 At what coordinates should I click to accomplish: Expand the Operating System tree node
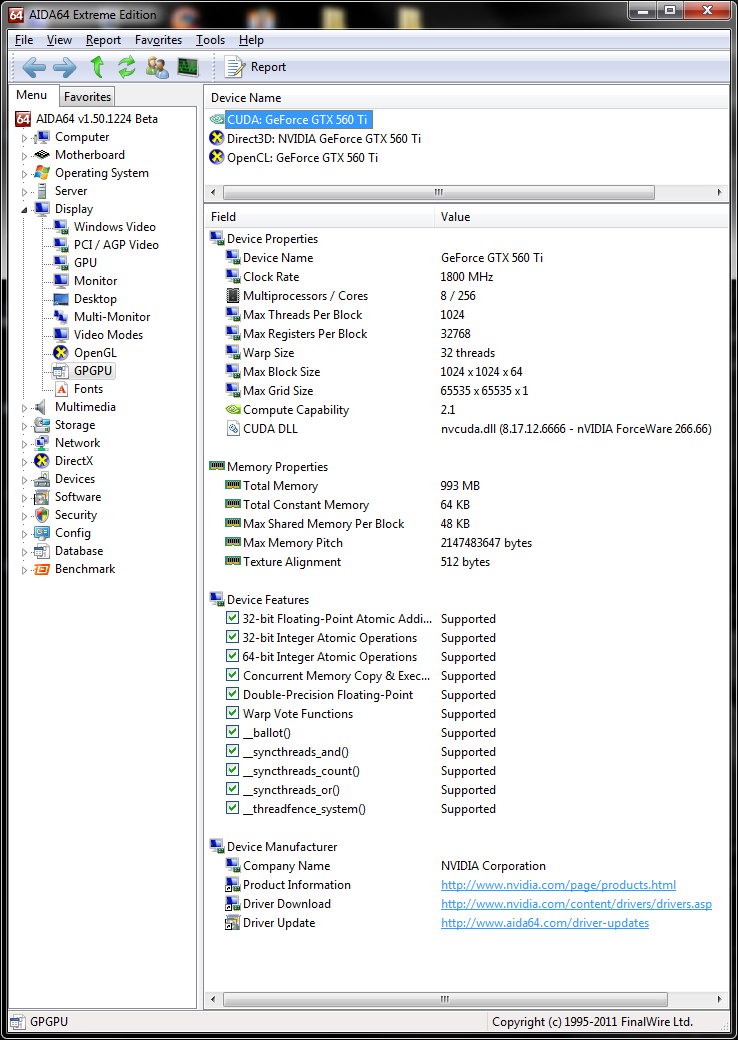25,174
